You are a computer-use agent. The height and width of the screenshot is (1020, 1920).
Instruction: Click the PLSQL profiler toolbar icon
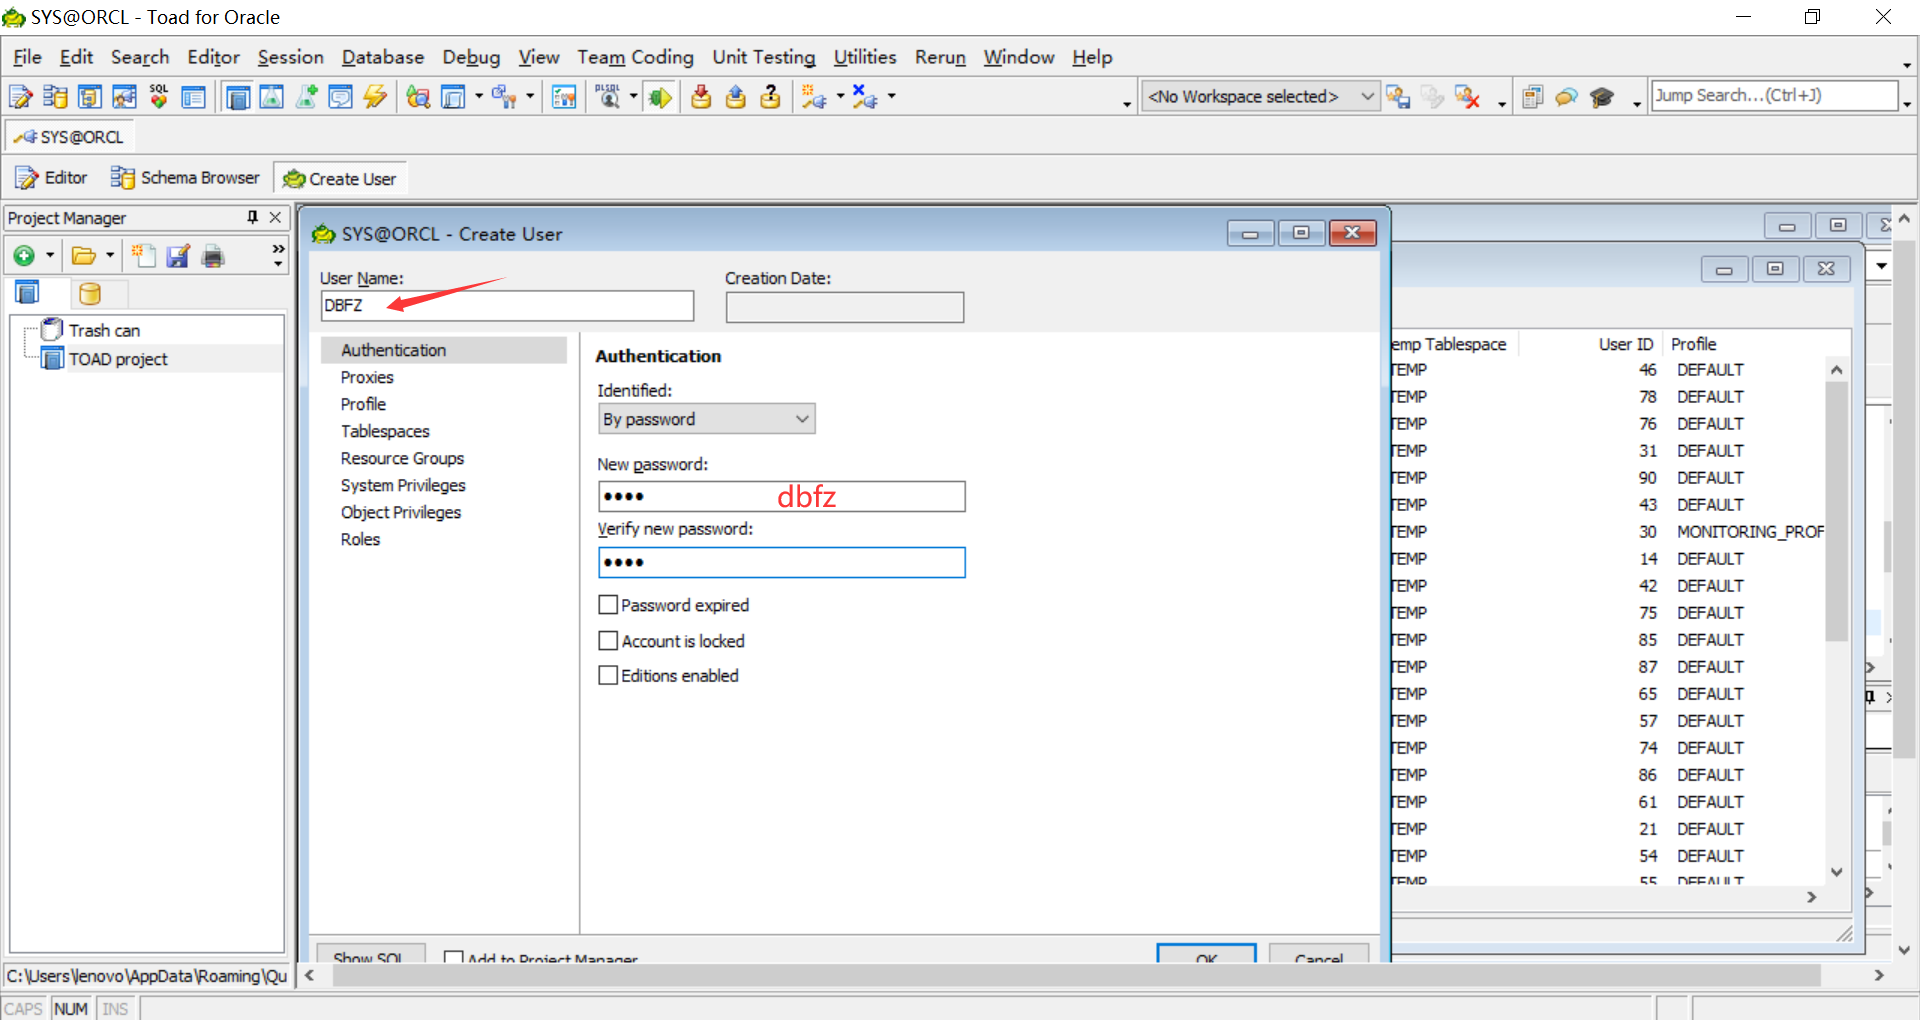tap(607, 97)
